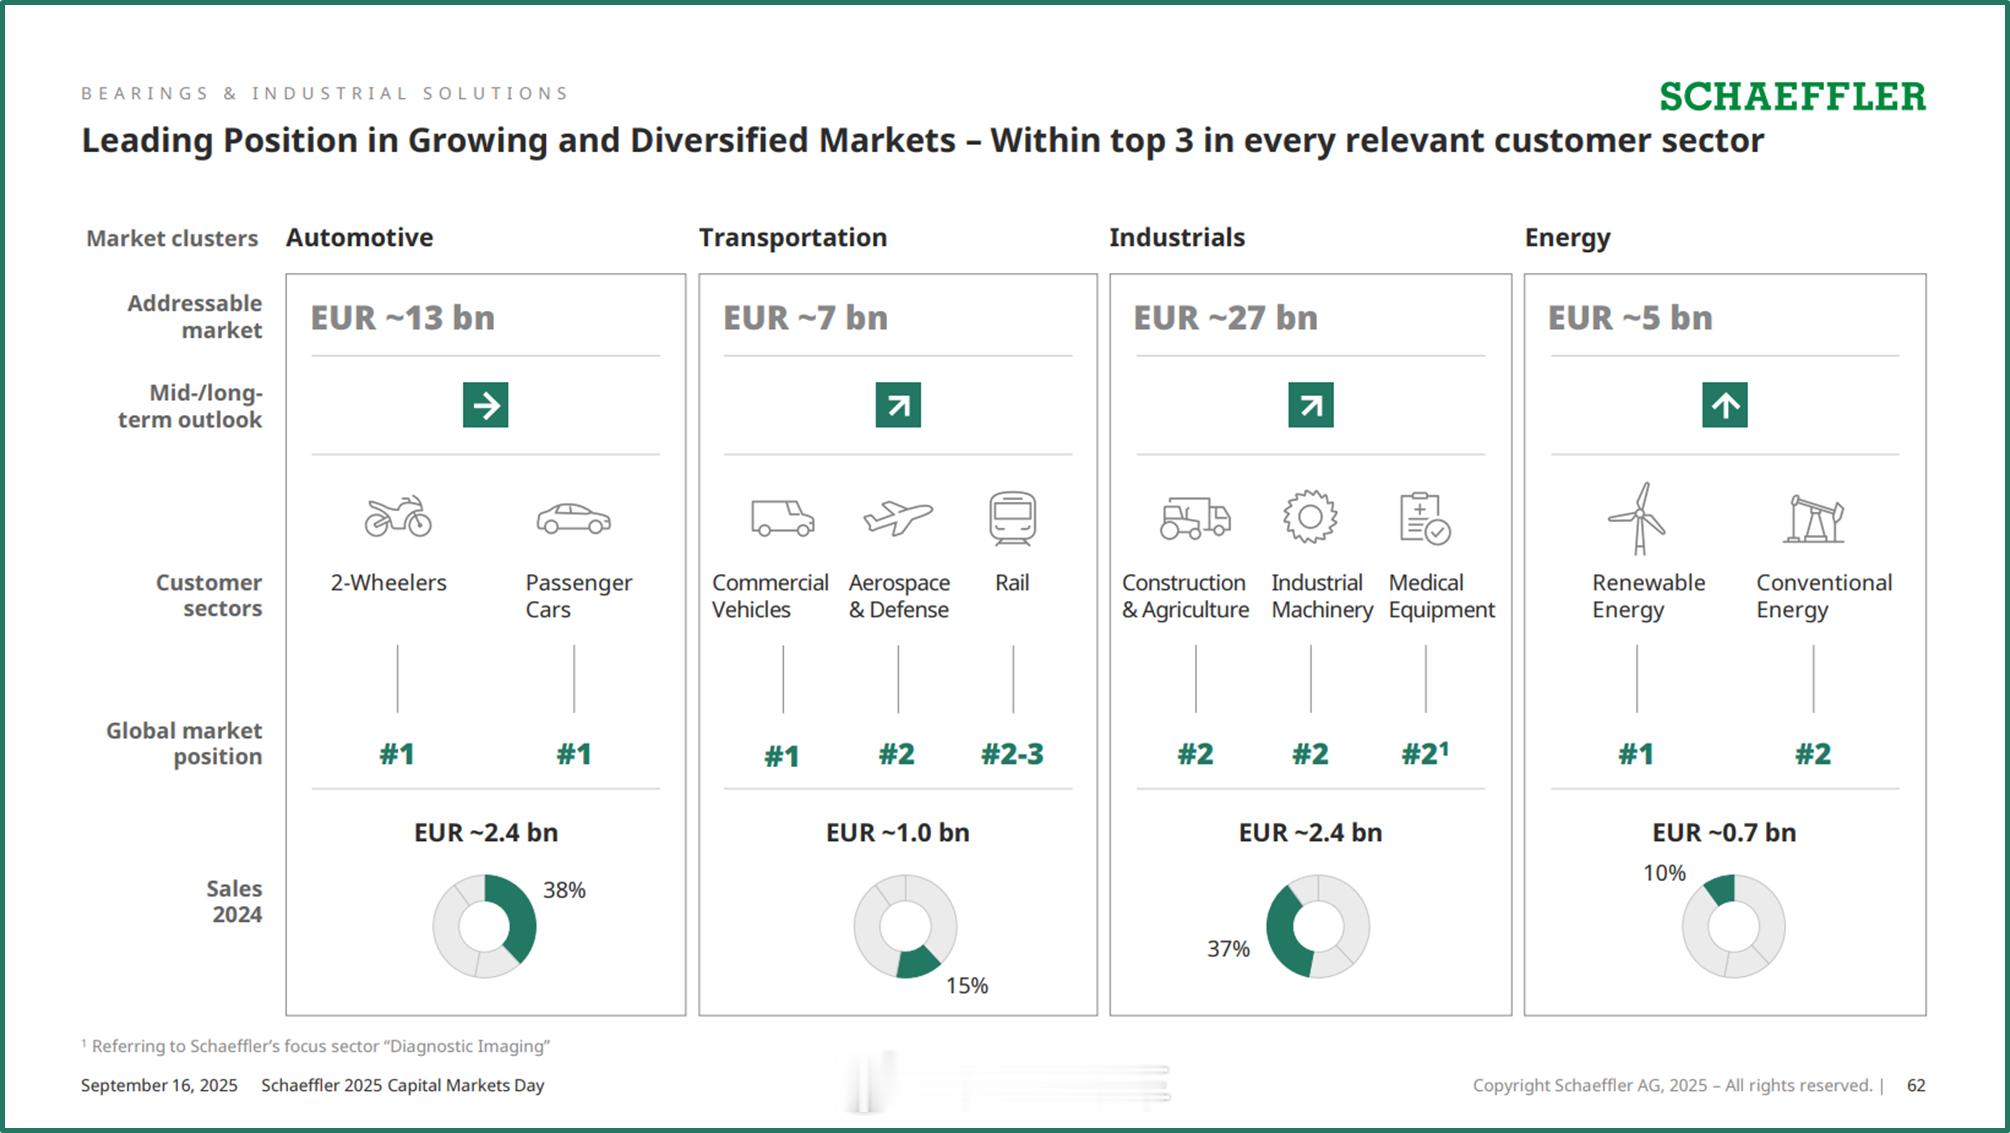Click the 2-Wheelers motorcycle icon
Image resolution: width=2010 pixels, height=1133 pixels.
(398, 517)
